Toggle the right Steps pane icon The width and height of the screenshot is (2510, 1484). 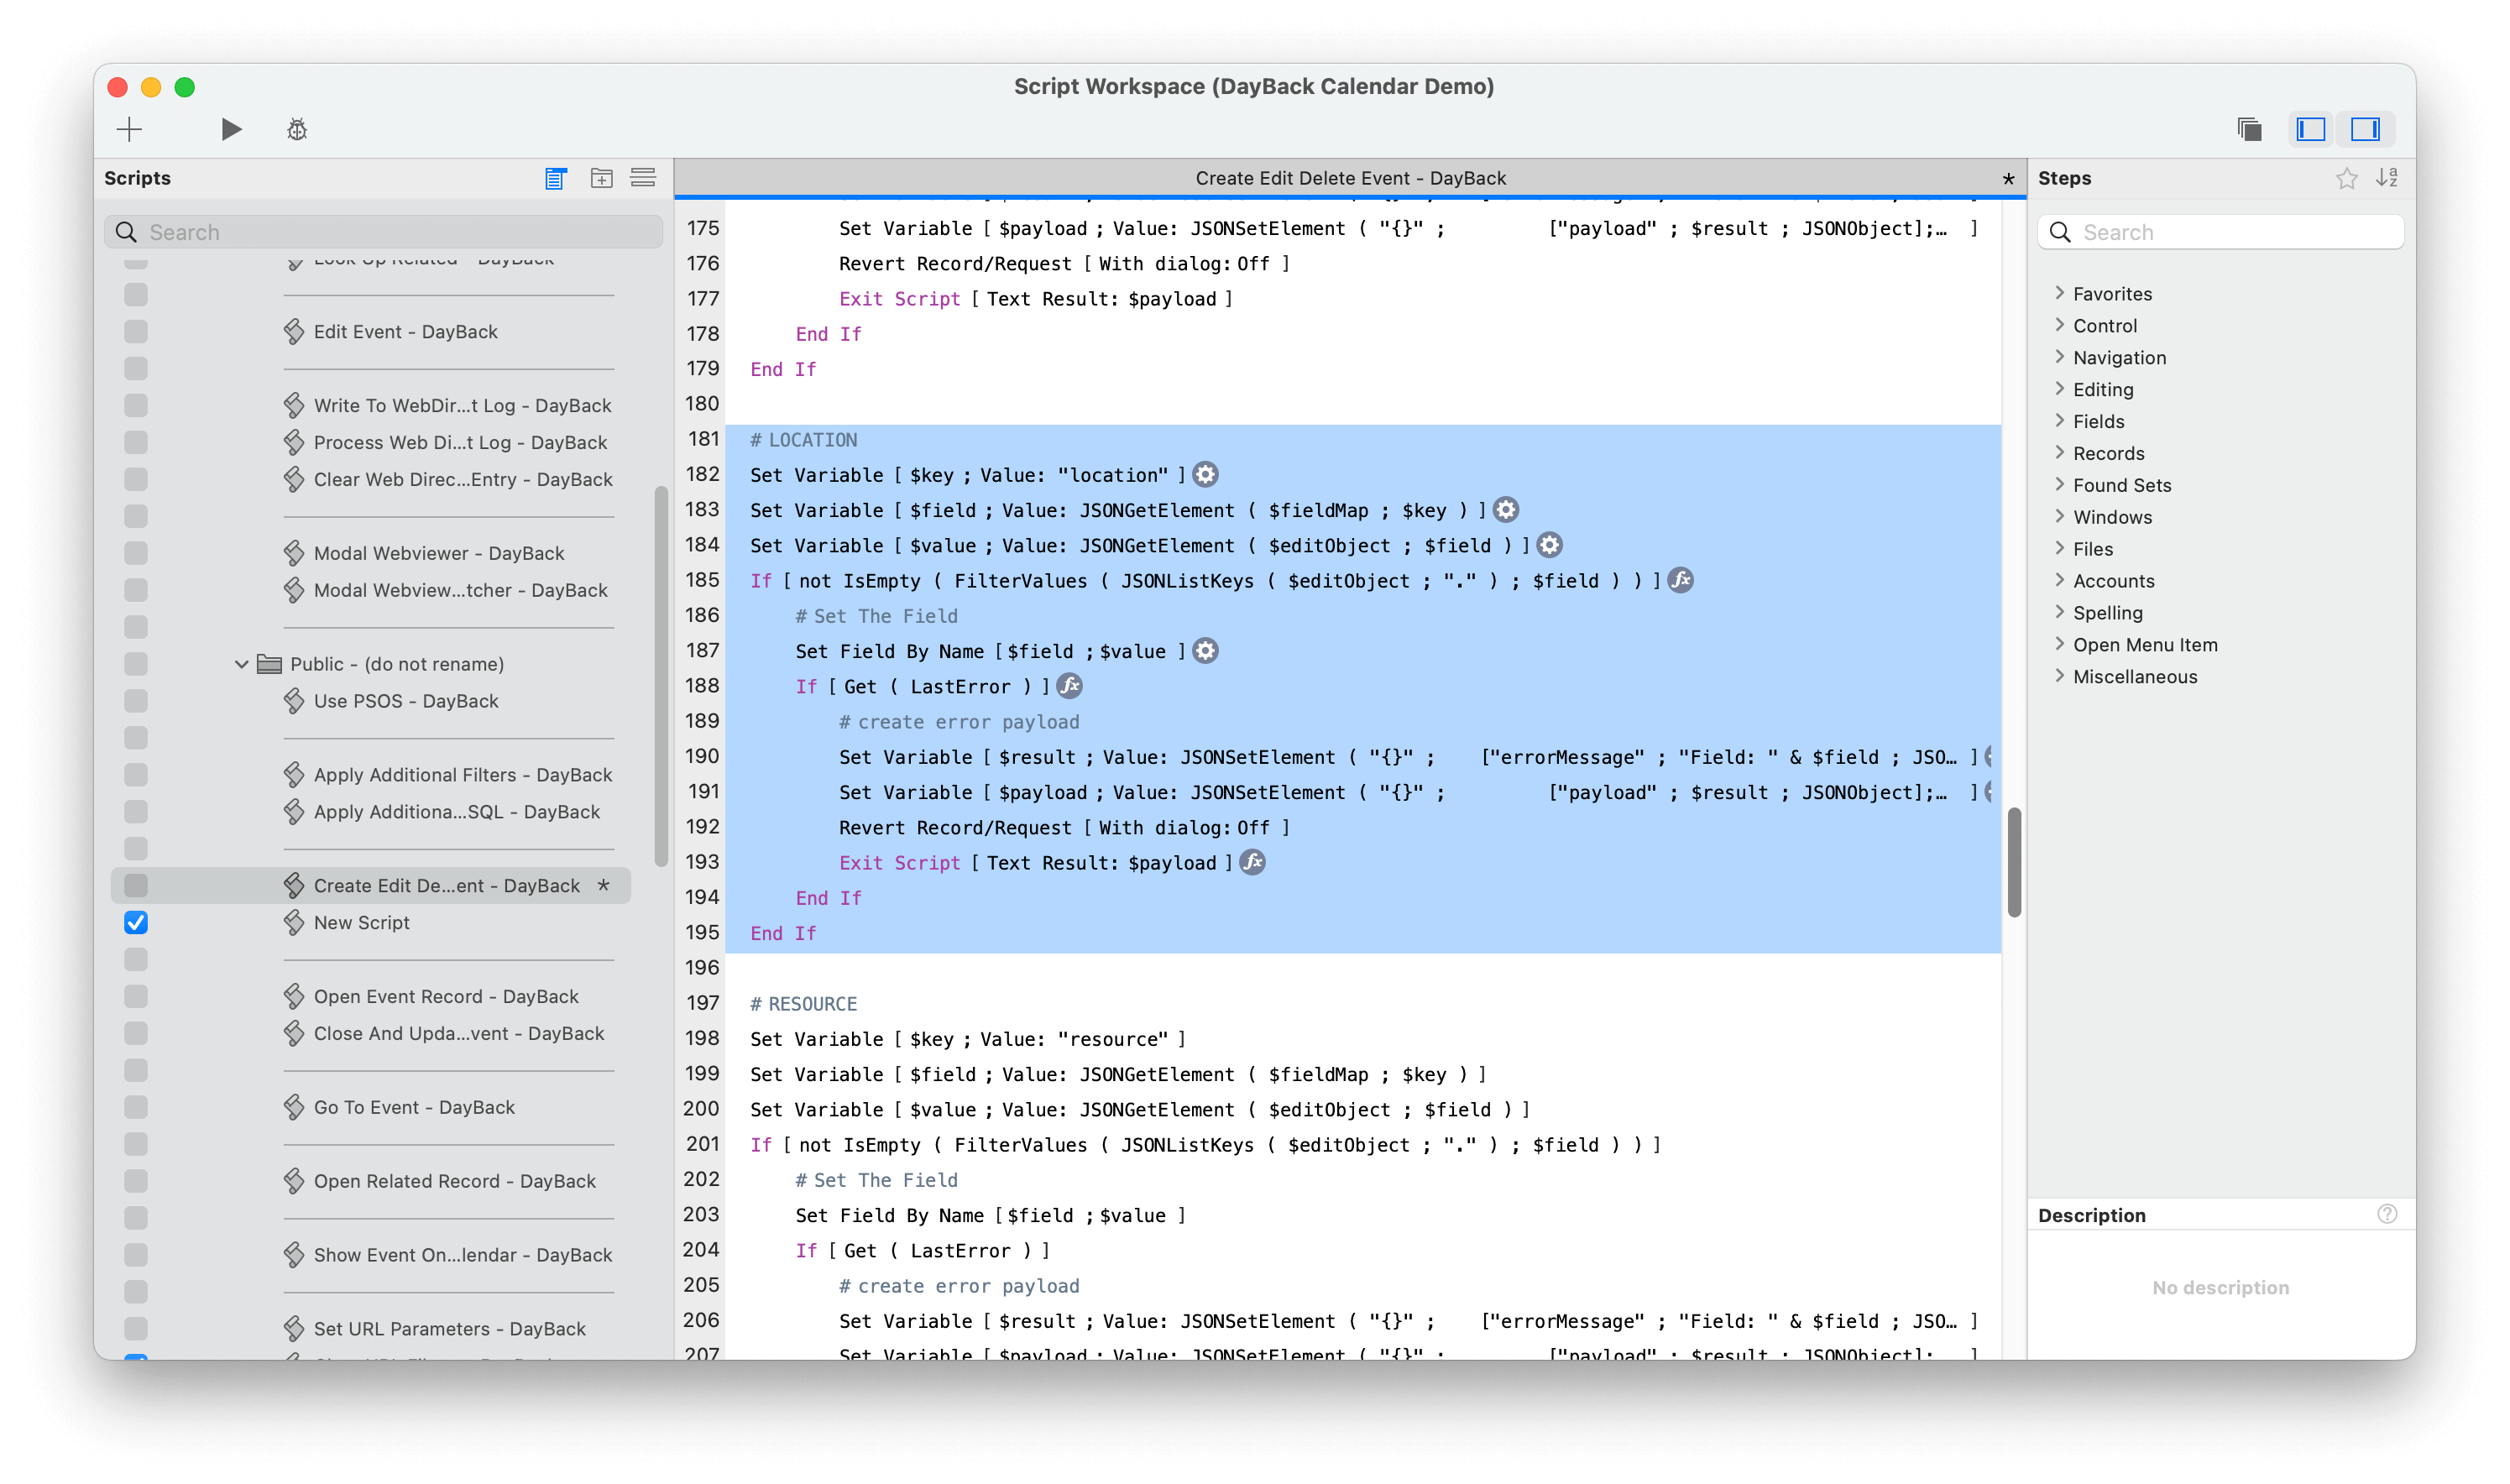pos(2365,129)
